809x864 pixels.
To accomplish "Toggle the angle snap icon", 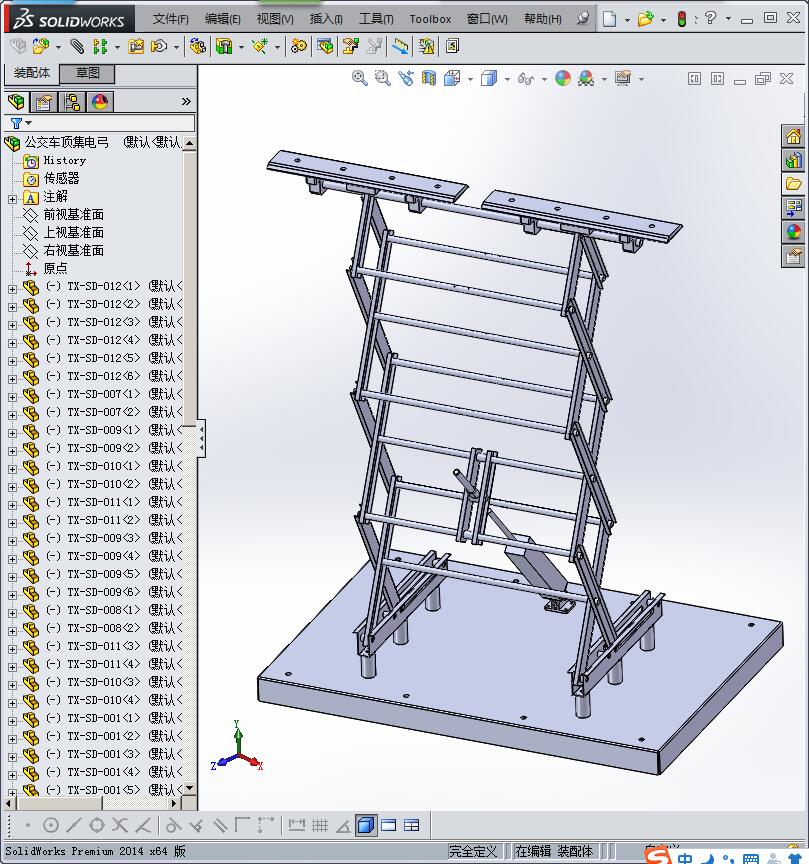I will point(343,825).
